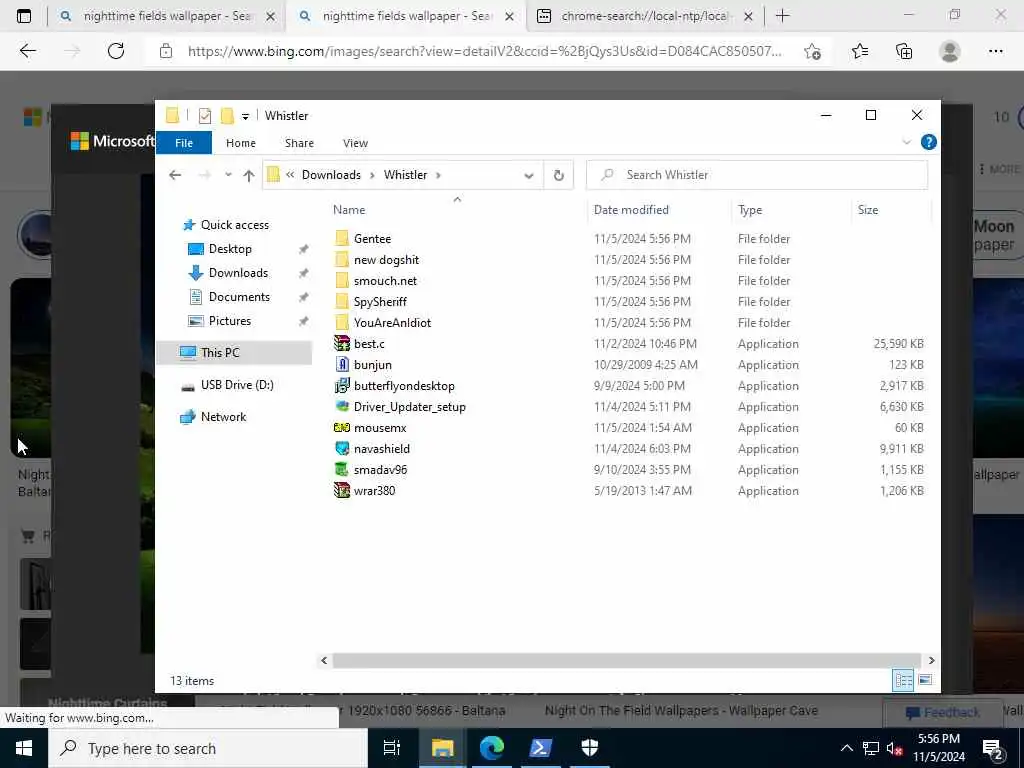Viewport: 1024px width, 768px height.
Task: Open PowerShell from taskbar
Action: [x=541, y=748]
